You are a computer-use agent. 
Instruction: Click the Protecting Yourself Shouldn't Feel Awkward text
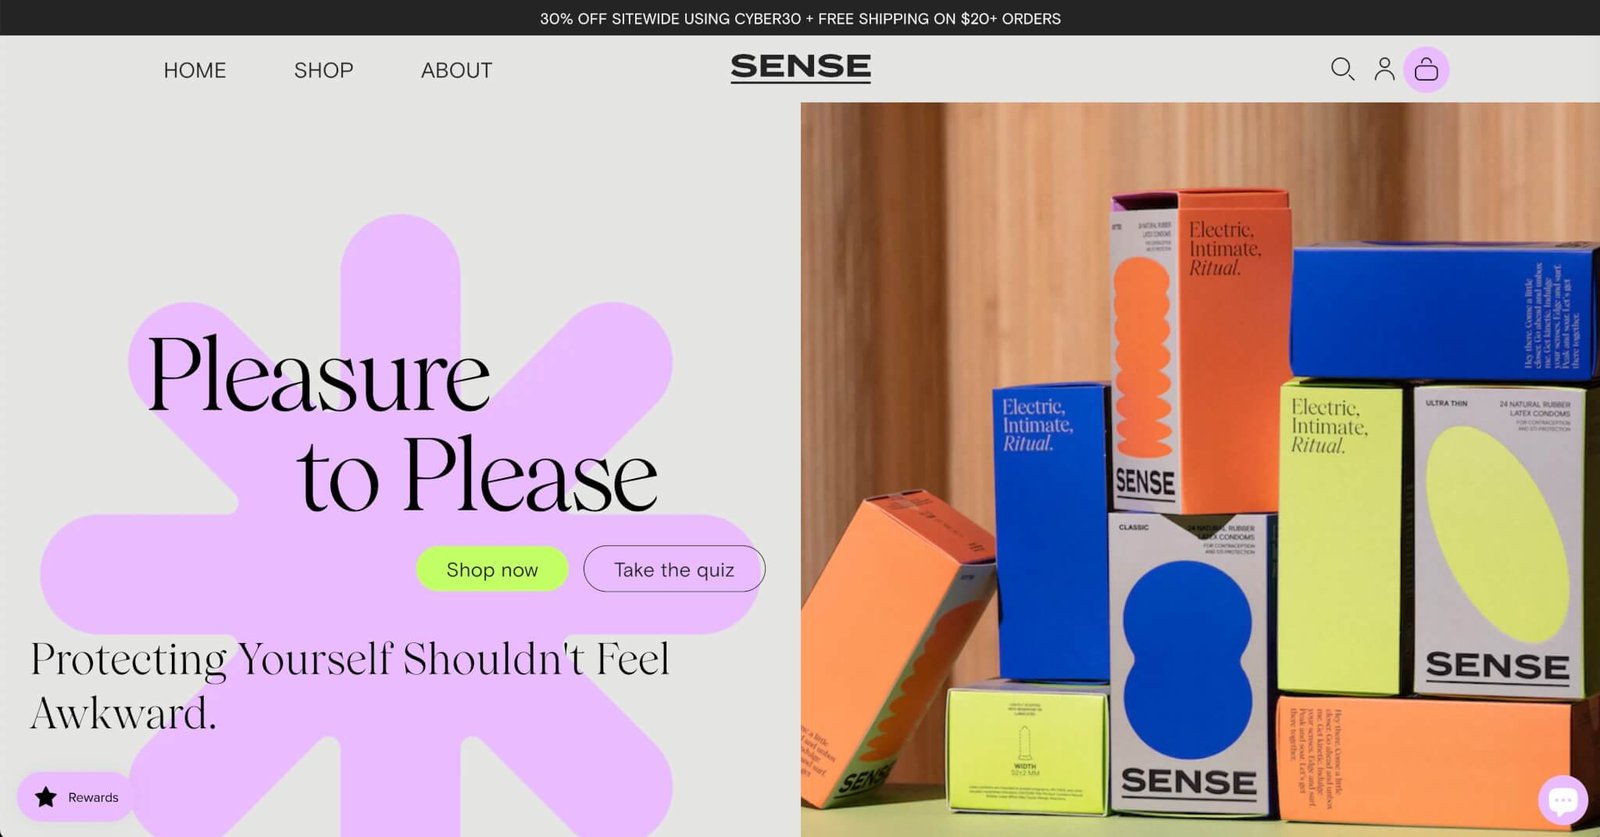click(x=350, y=686)
